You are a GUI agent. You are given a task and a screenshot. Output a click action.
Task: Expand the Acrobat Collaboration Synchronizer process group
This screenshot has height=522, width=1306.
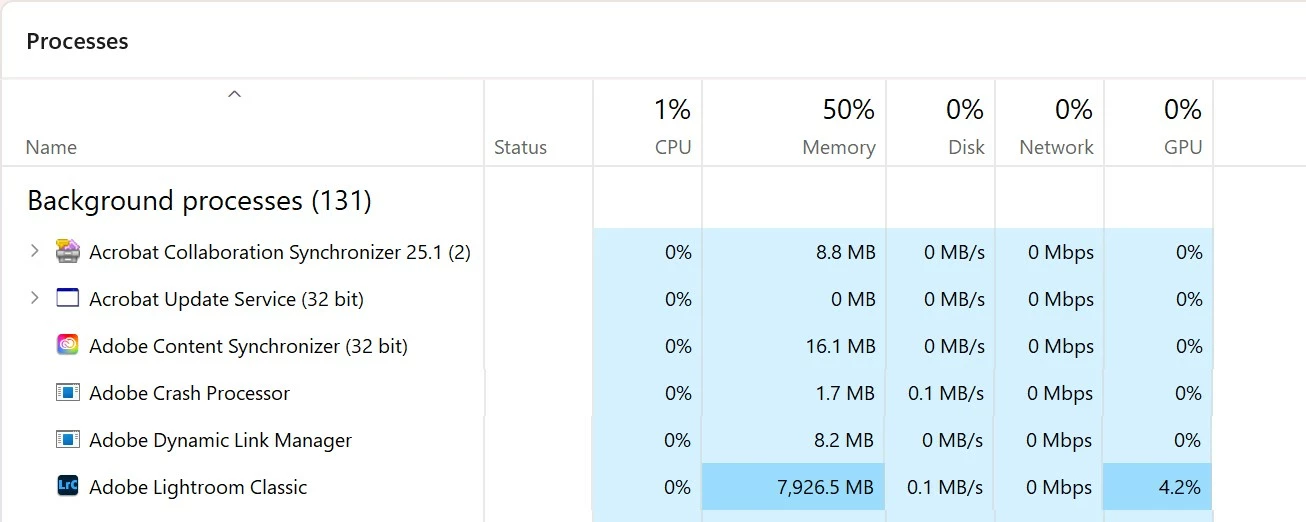point(35,251)
